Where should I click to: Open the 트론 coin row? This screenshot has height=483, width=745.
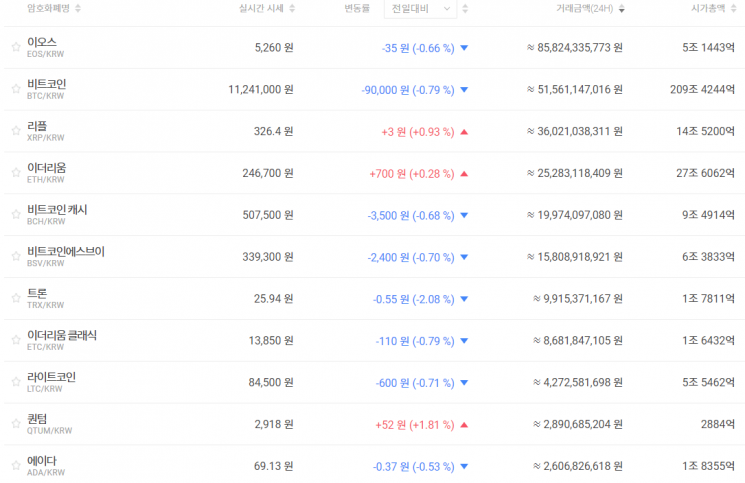point(372,298)
